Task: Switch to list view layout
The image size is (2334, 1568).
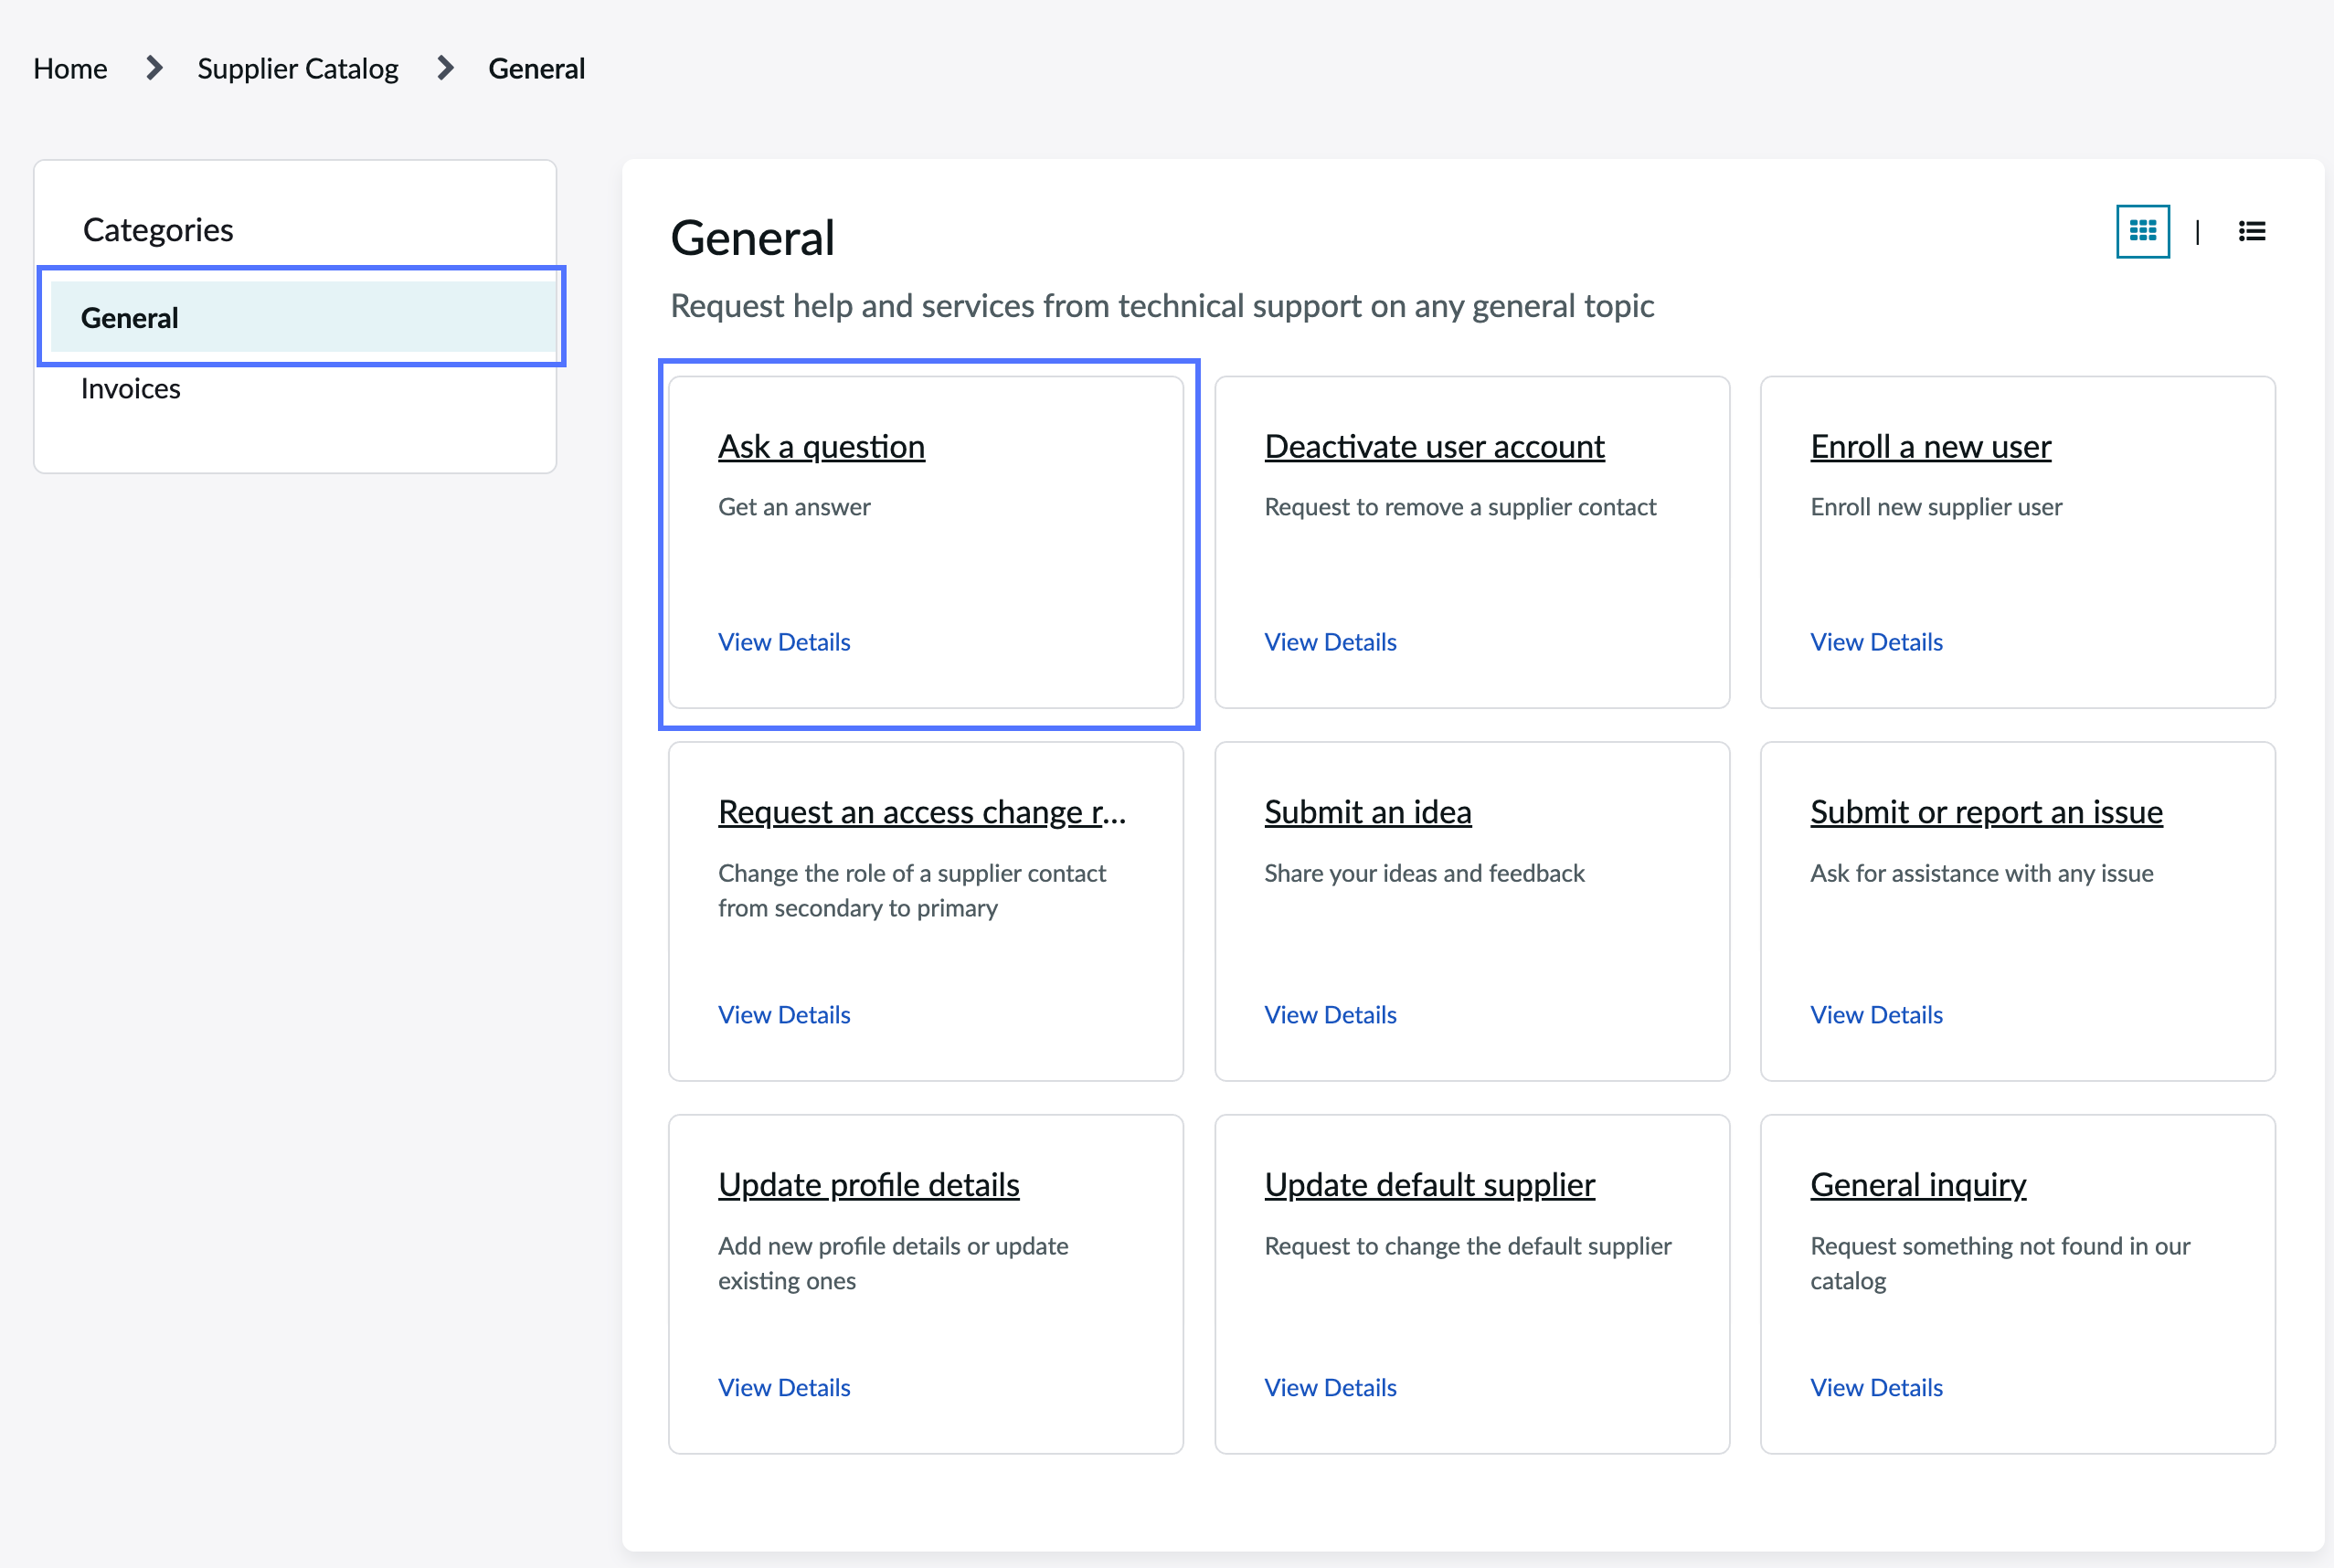Action: (2251, 232)
